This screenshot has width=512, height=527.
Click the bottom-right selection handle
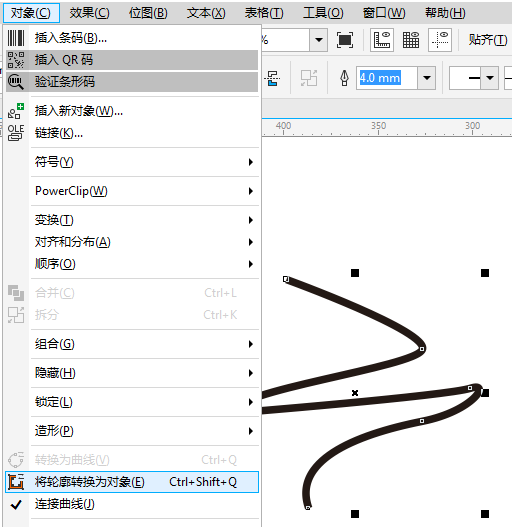tap(485, 514)
